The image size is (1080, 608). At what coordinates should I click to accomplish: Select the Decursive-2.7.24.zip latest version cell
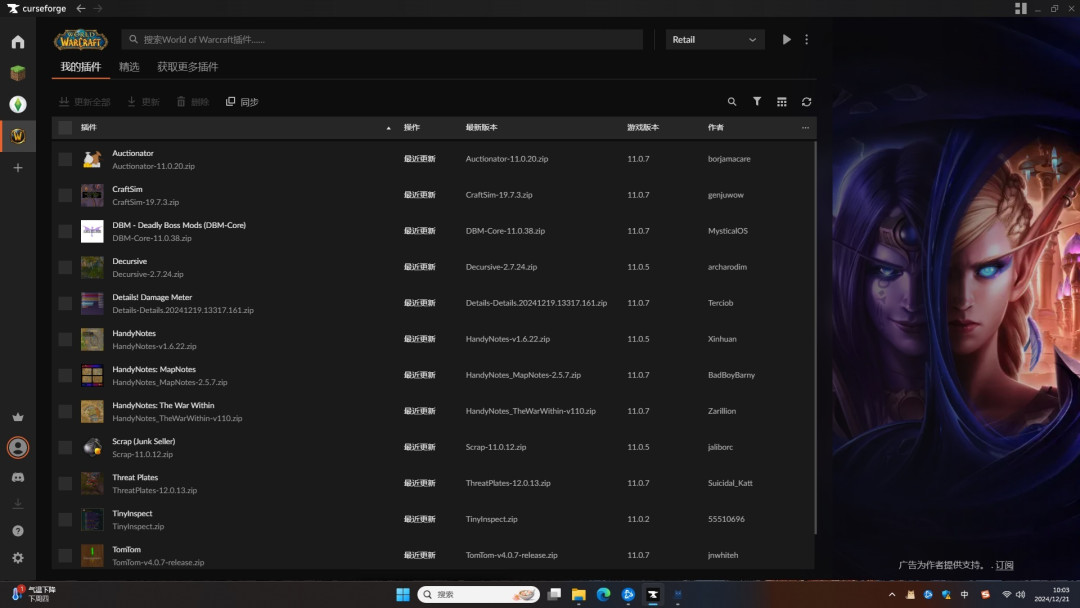[x=501, y=267]
